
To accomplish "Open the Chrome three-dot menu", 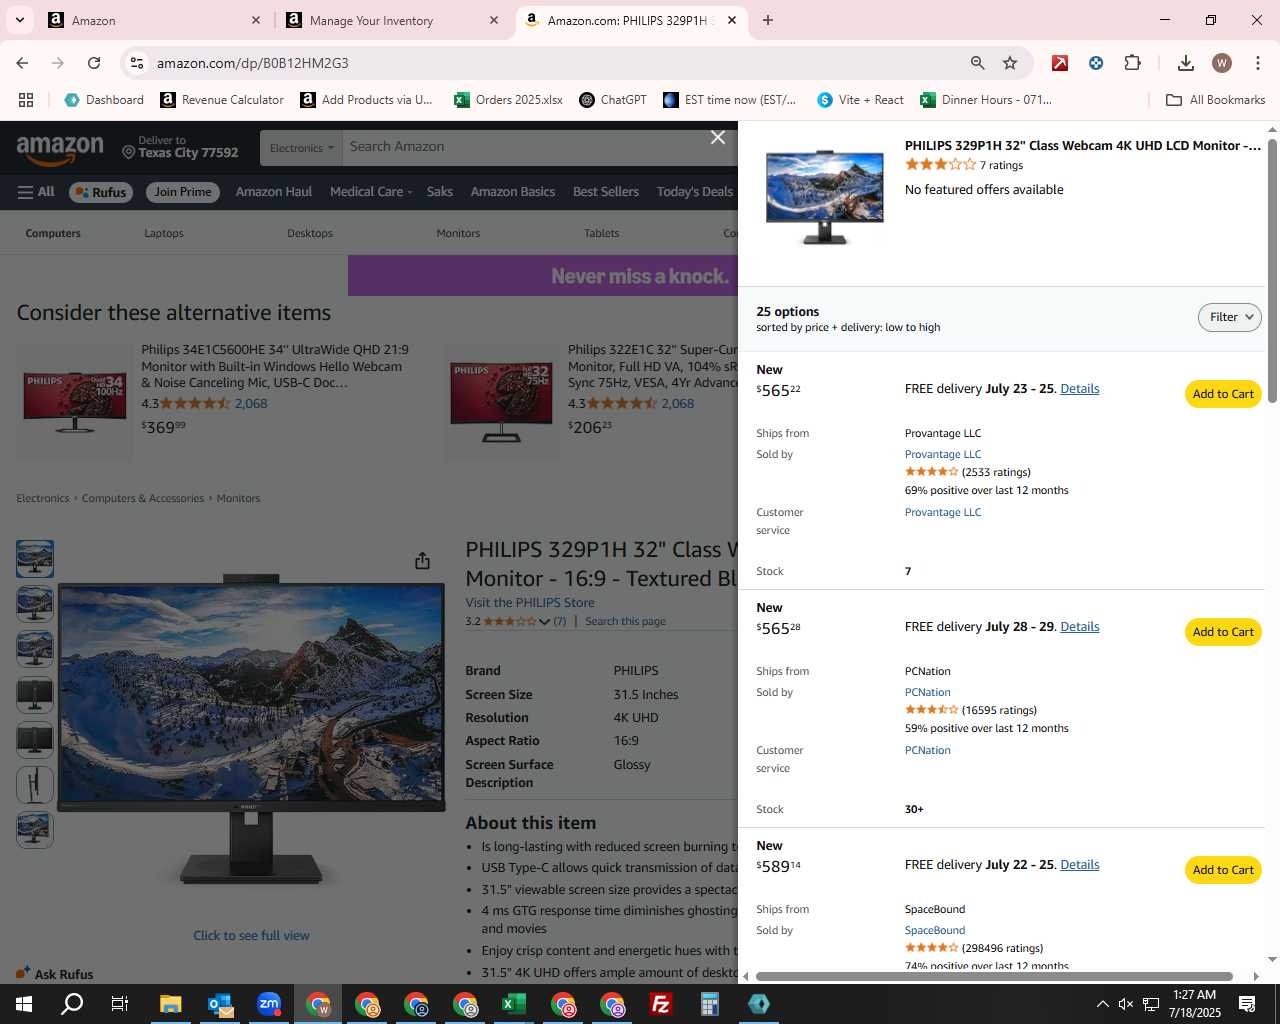I will point(1257,63).
